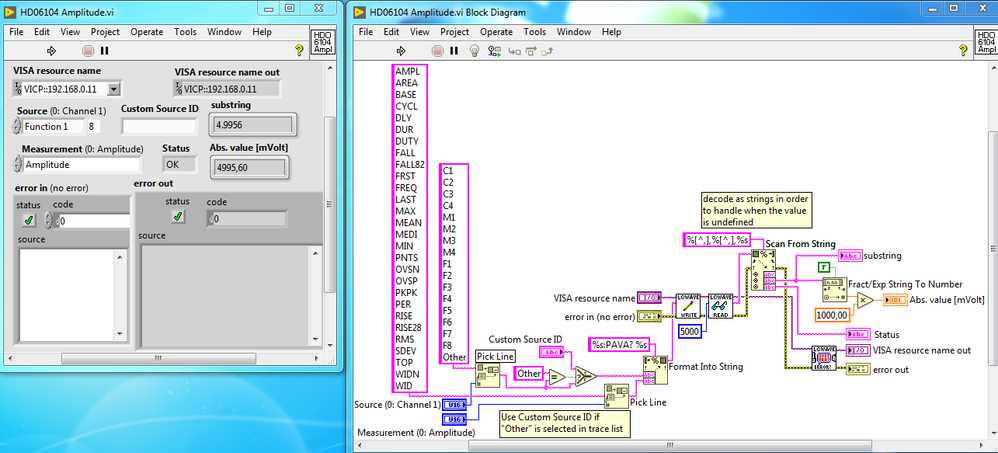Open the Edit menu in Block Diagram
Image resolution: width=998 pixels, height=453 pixels.
(391, 32)
